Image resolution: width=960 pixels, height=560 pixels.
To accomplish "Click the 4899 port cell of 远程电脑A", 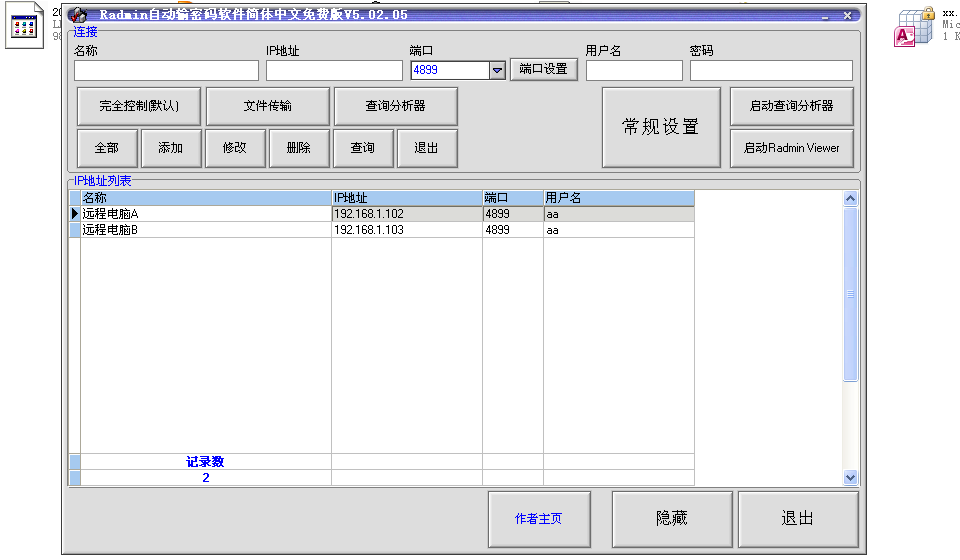I will 513,214.
